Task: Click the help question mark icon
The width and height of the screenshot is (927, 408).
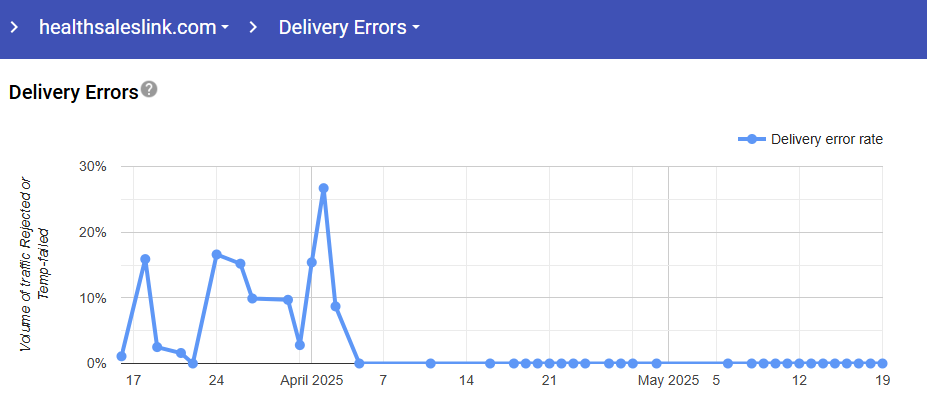Action: tap(149, 90)
